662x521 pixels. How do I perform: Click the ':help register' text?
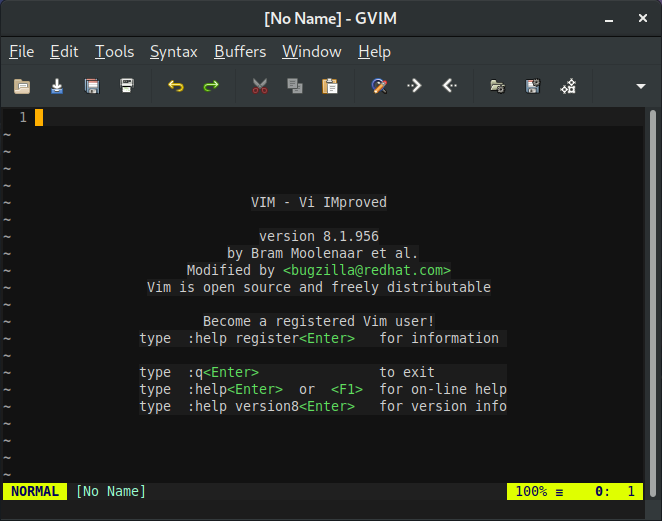pos(243,338)
